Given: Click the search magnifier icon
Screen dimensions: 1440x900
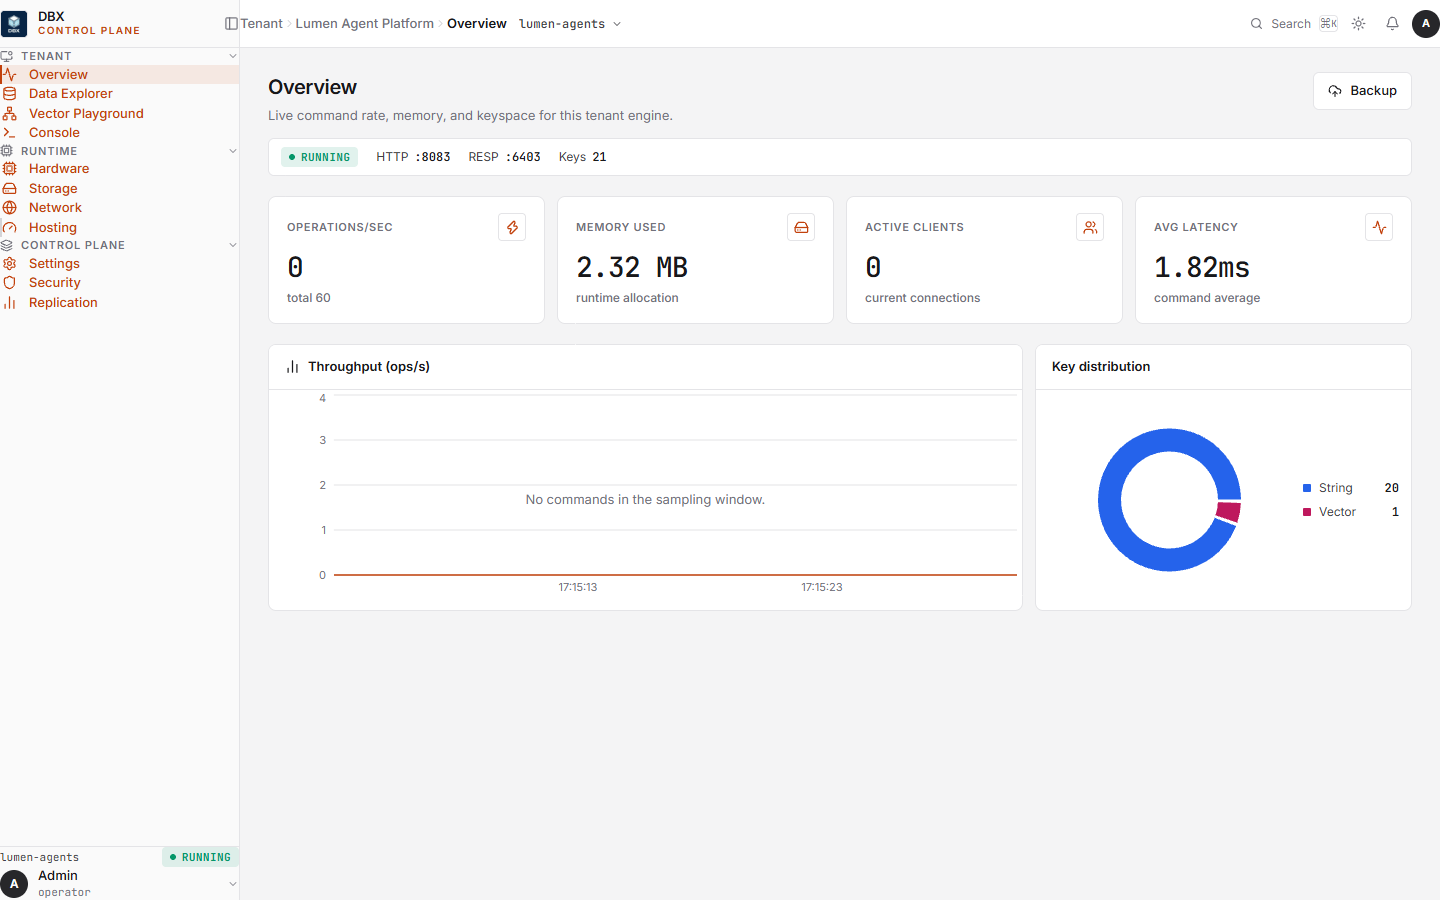Looking at the screenshot, I should click(1256, 24).
